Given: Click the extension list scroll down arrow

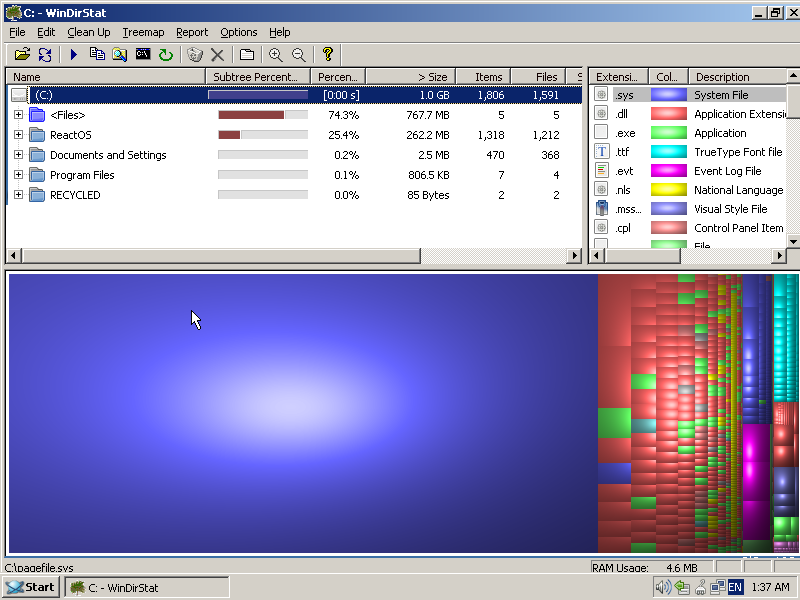Looking at the screenshot, I should pyautogui.click(x=793, y=241).
